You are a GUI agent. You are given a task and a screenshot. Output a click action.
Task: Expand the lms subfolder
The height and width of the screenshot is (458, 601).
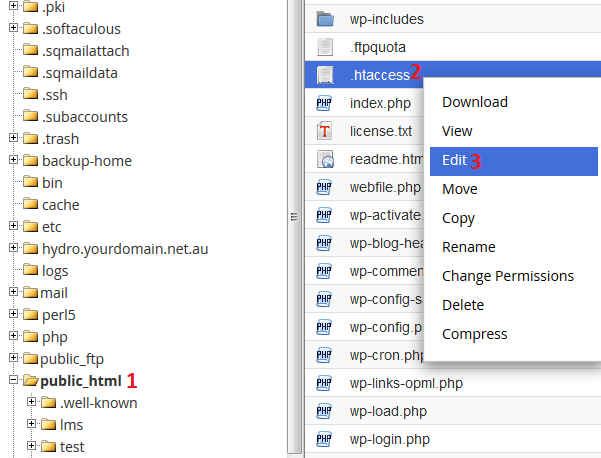(31, 424)
